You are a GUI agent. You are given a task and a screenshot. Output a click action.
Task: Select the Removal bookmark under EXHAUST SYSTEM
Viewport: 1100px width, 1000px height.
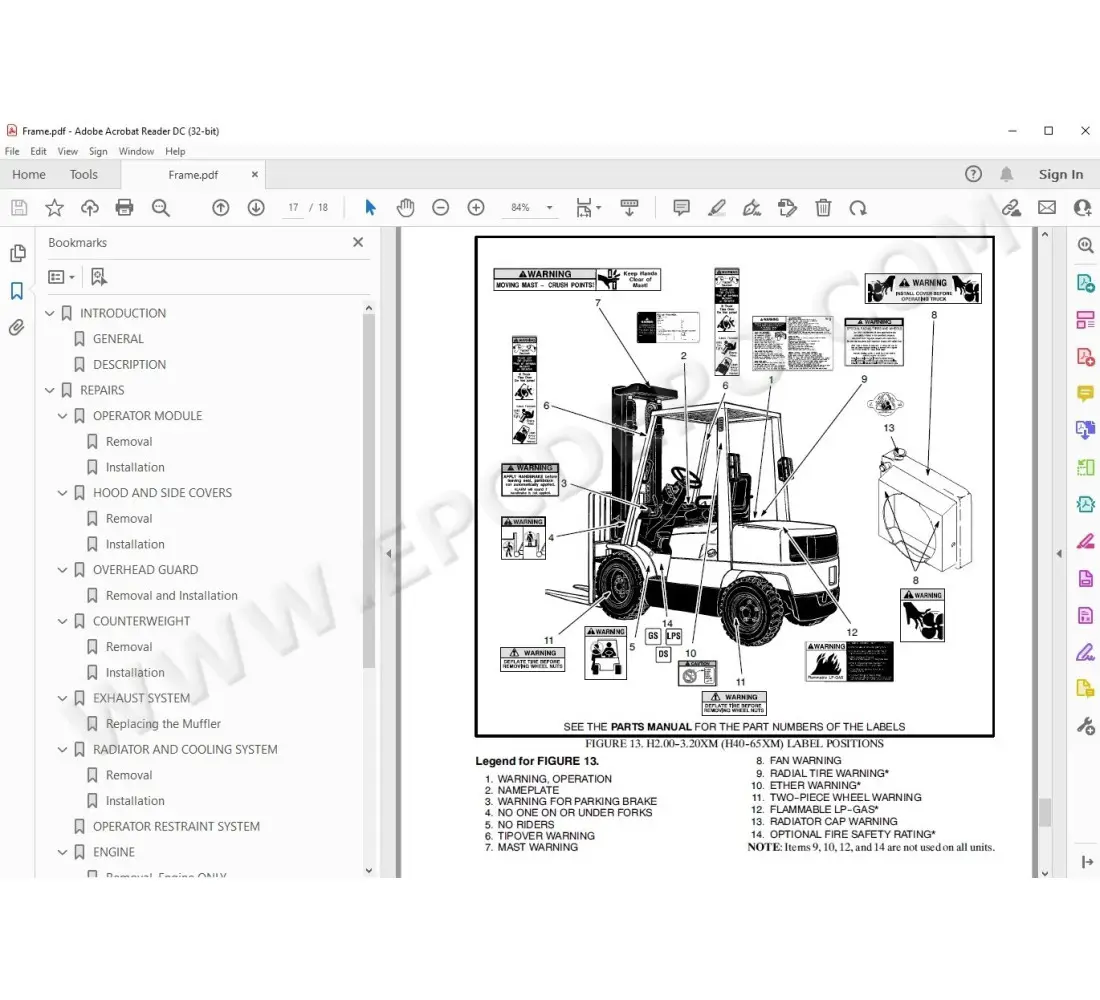160,723
